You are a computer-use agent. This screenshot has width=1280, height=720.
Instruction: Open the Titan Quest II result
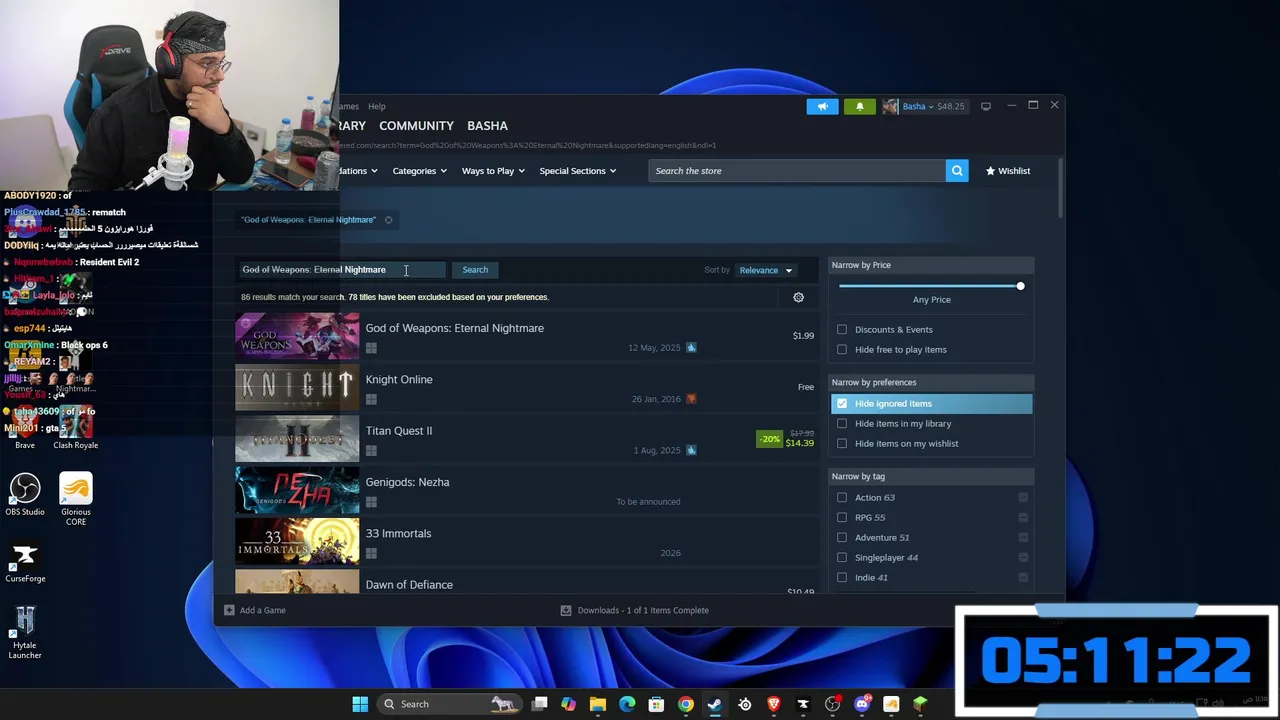526,439
